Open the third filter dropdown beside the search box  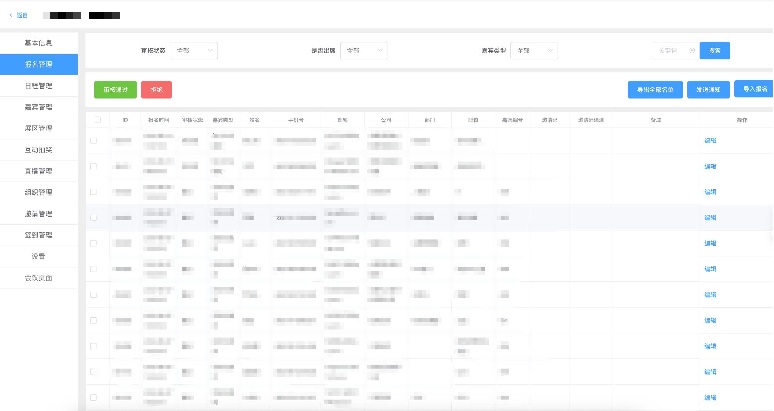tap(536, 49)
